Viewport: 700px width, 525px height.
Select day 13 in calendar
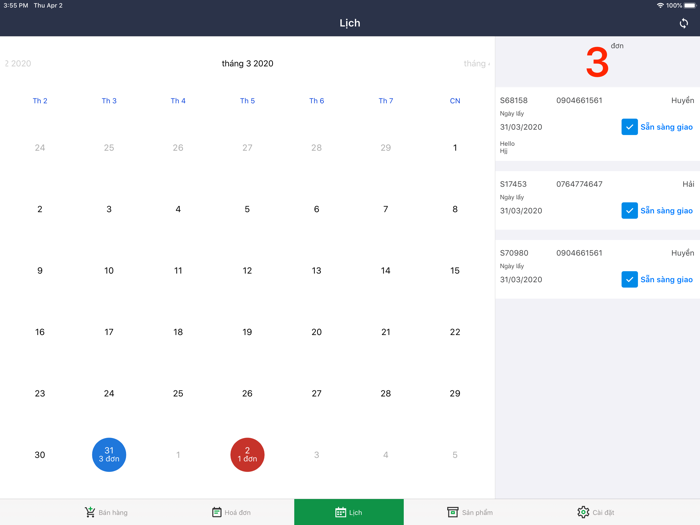[x=317, y=271]
